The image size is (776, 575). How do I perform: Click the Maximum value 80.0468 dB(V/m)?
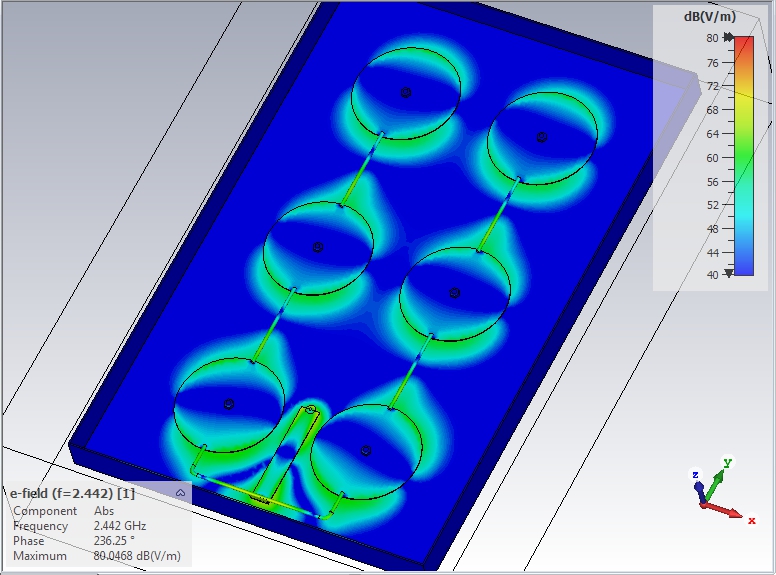(136, 556)
